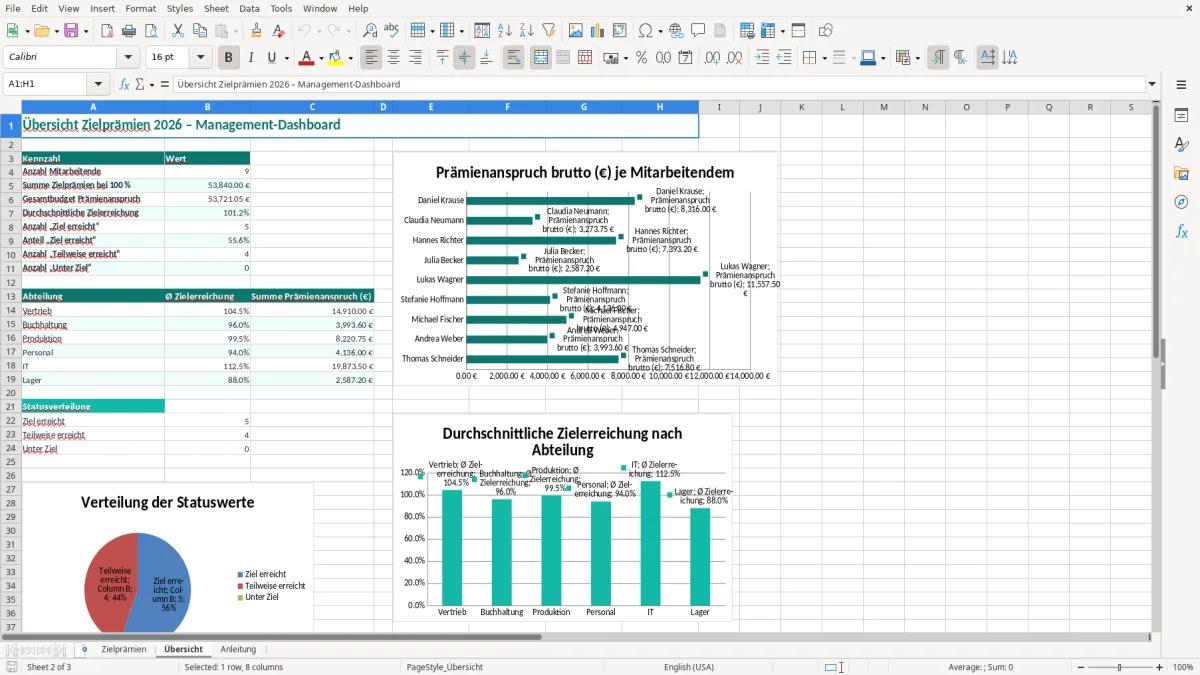Format as percent
This screenshot has height=675, width=1200.
641,58
